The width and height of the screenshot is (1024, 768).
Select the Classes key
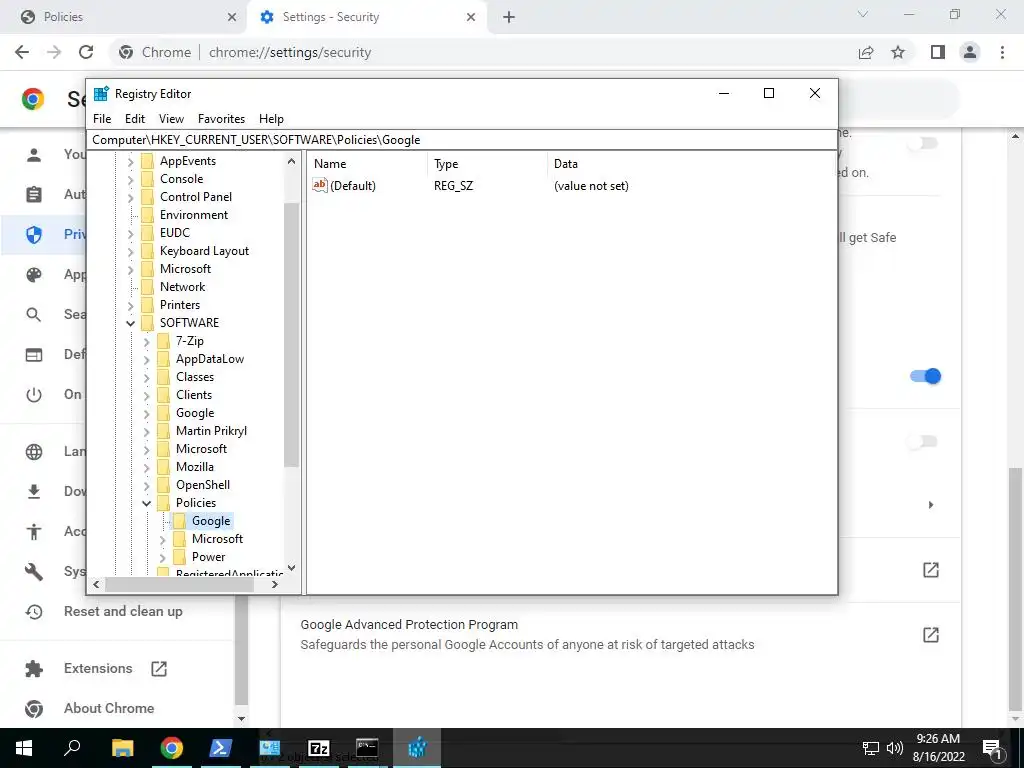[195, 377]
